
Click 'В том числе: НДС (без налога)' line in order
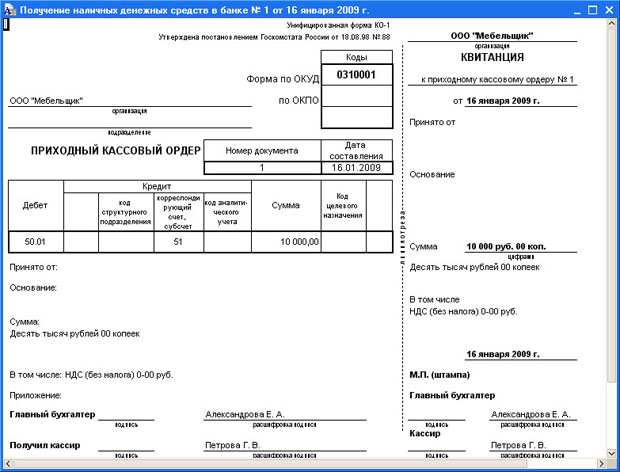pyautogui.click(x=91, y=375)
